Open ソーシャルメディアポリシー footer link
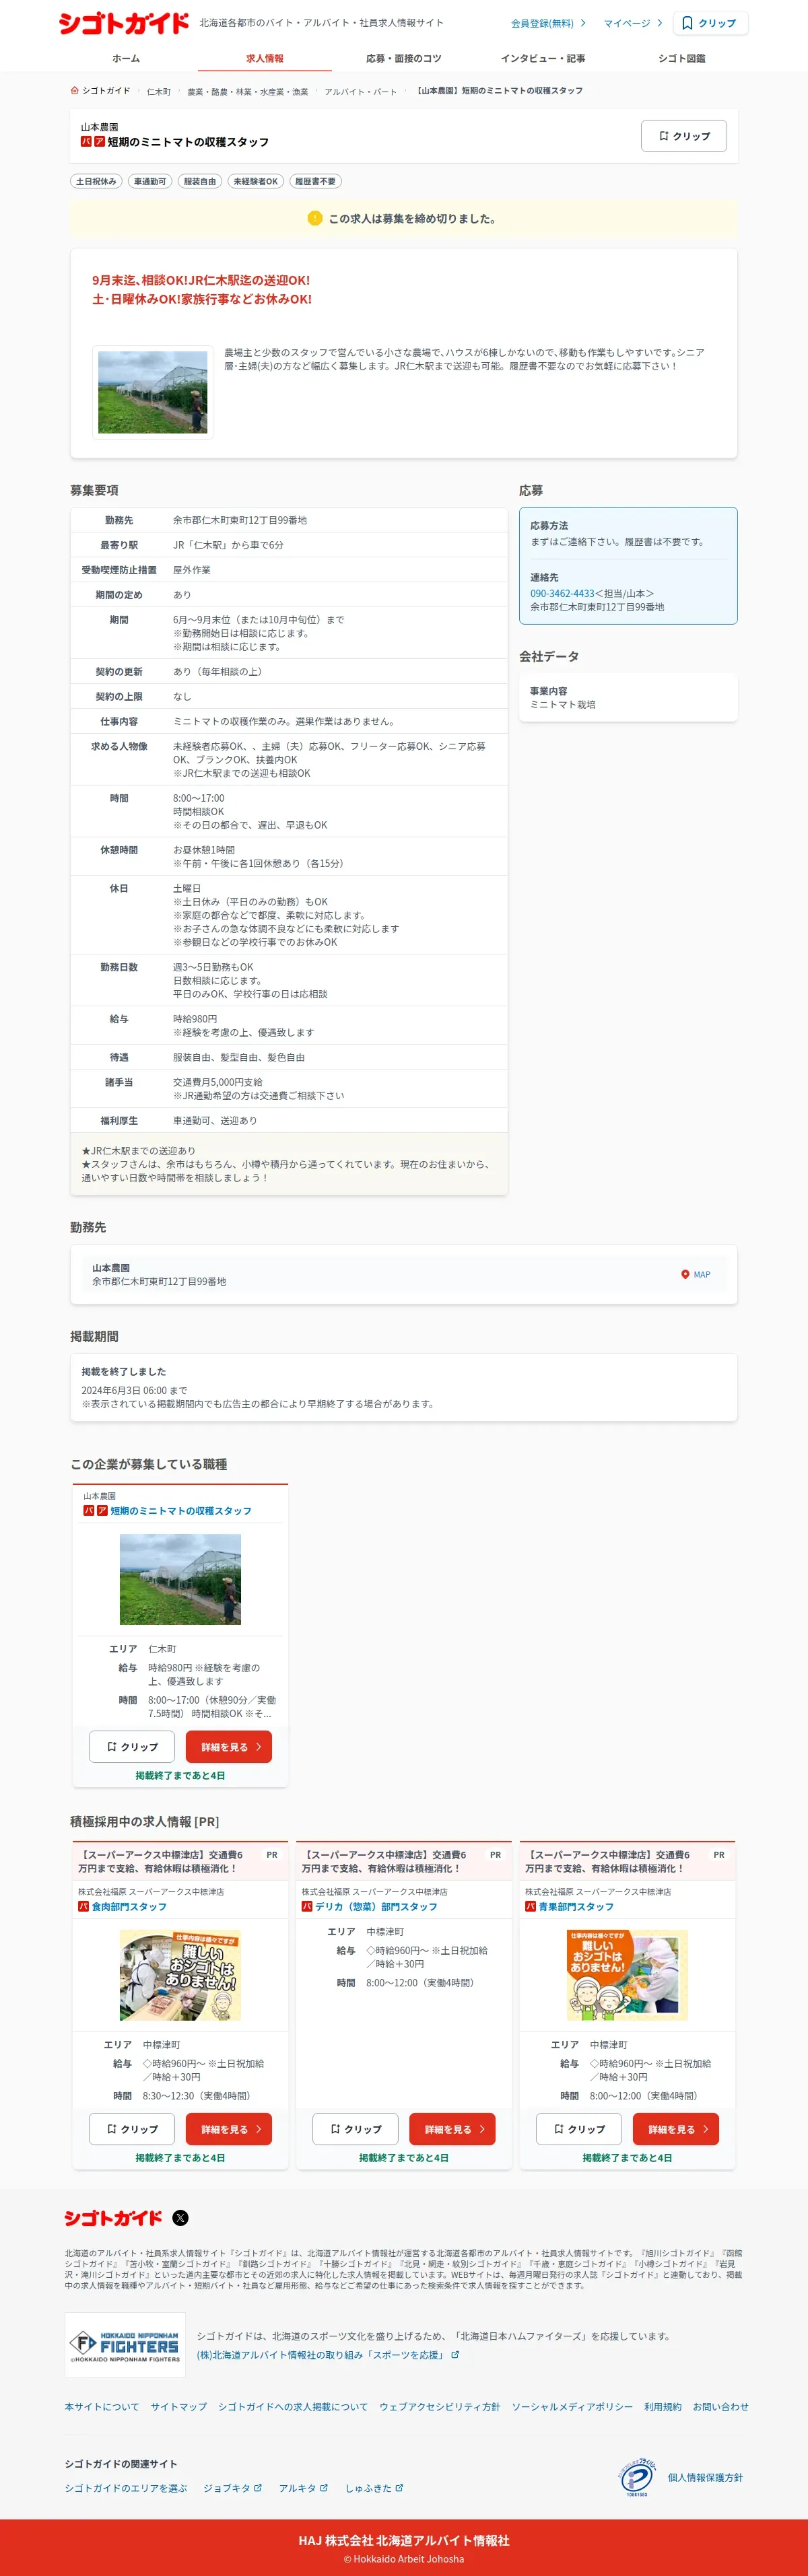Screen dimensions: 808x2576 click(x=572, y=2406)
